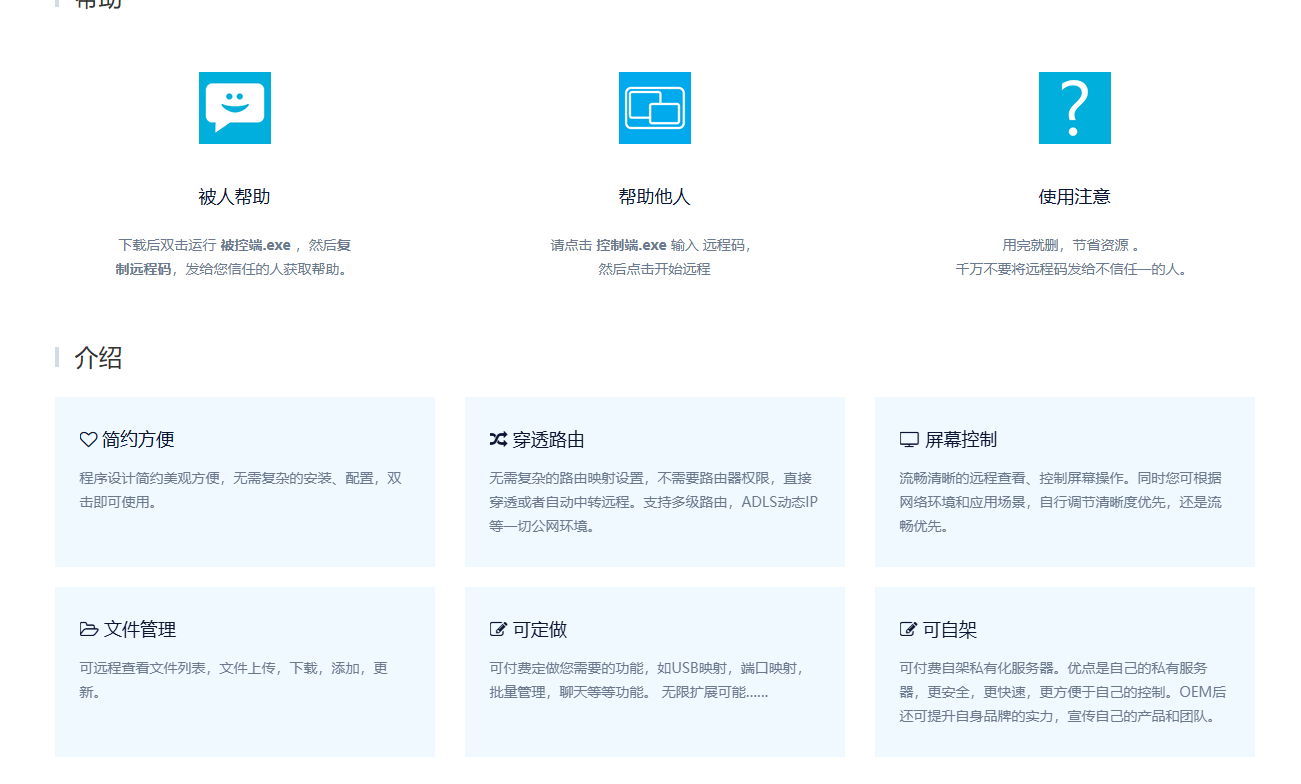This screenshot has width=1301, height=784.
Task: Click the 文件管理 card title
Action: tap(140, 629)
